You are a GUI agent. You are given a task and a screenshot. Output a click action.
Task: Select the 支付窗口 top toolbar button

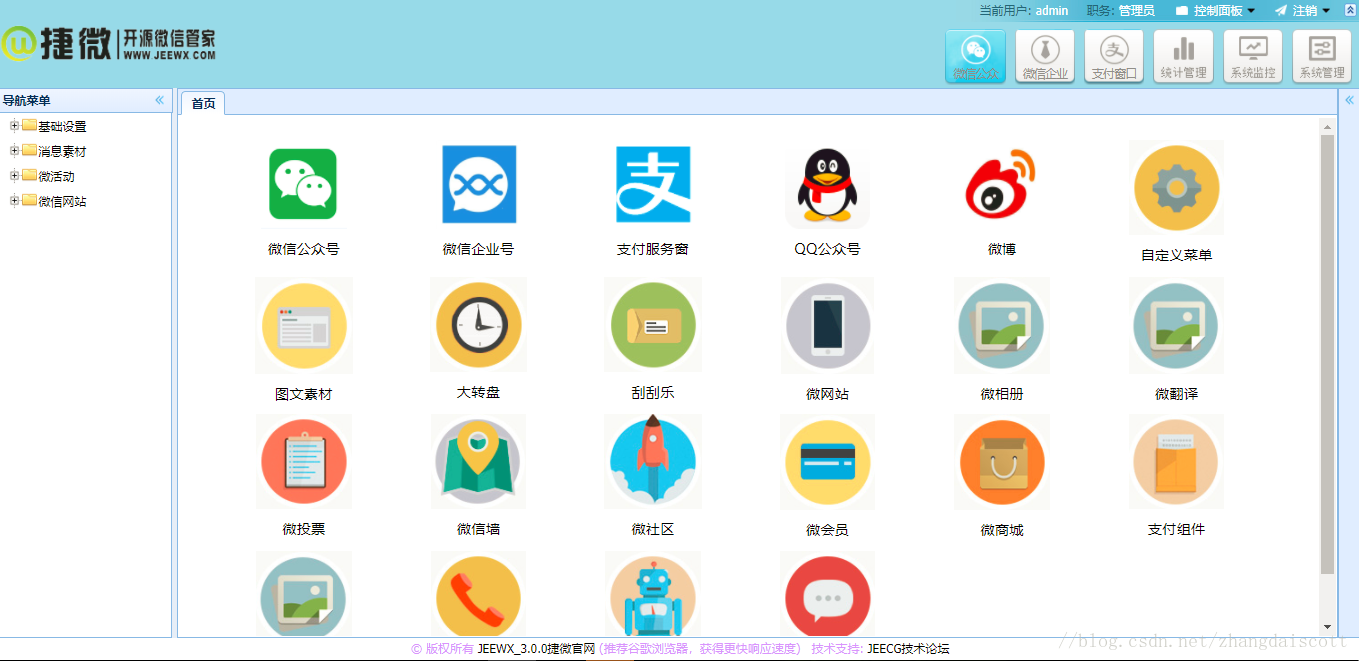pyautogui.click(x=1114, y=56)
